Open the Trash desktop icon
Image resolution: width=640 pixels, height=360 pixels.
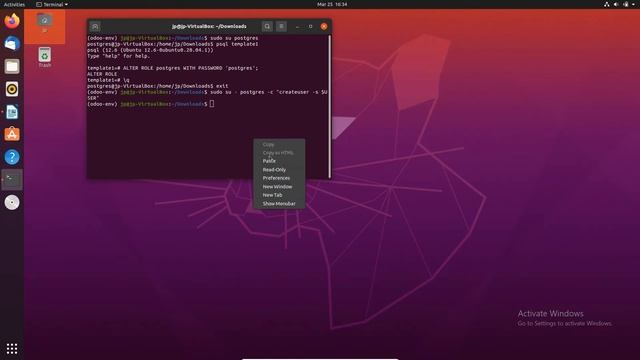click(x=44, y=57)
